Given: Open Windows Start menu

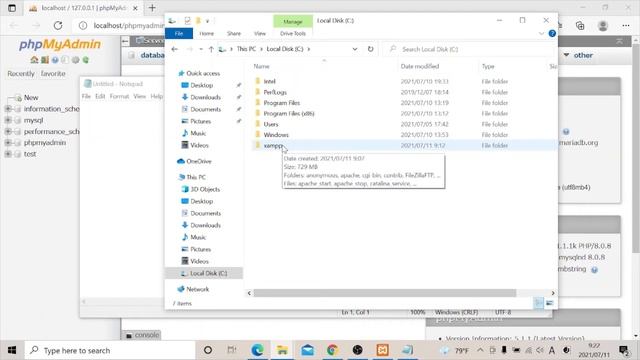Looking at the screenshot, I should tap(12, 350).
